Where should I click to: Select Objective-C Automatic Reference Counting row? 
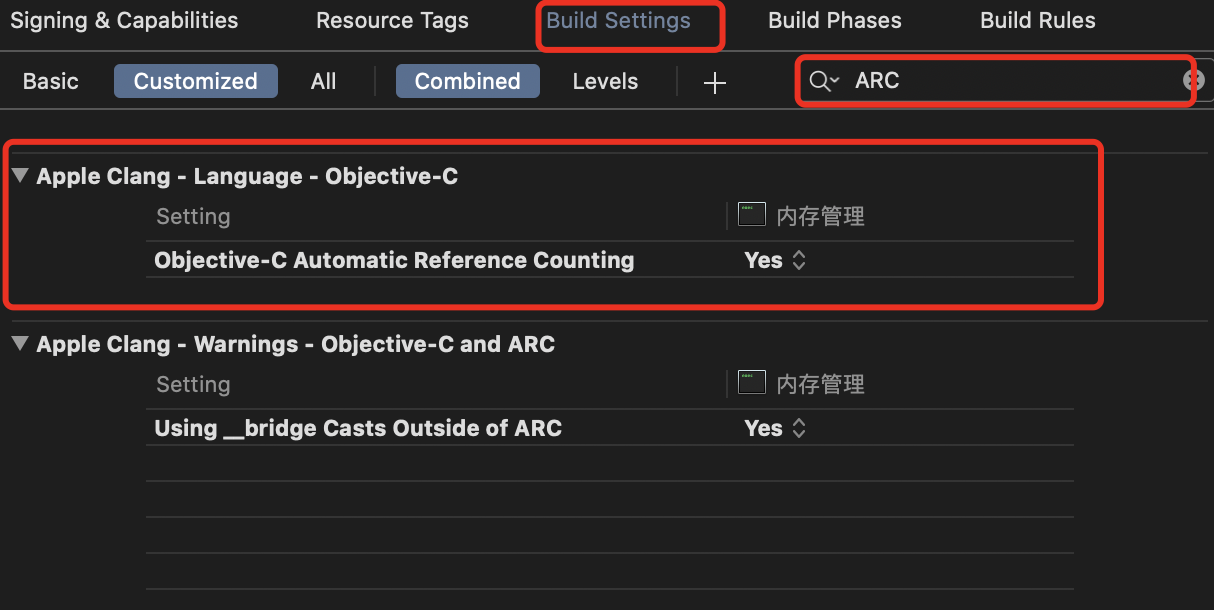(x=610, y=260)
